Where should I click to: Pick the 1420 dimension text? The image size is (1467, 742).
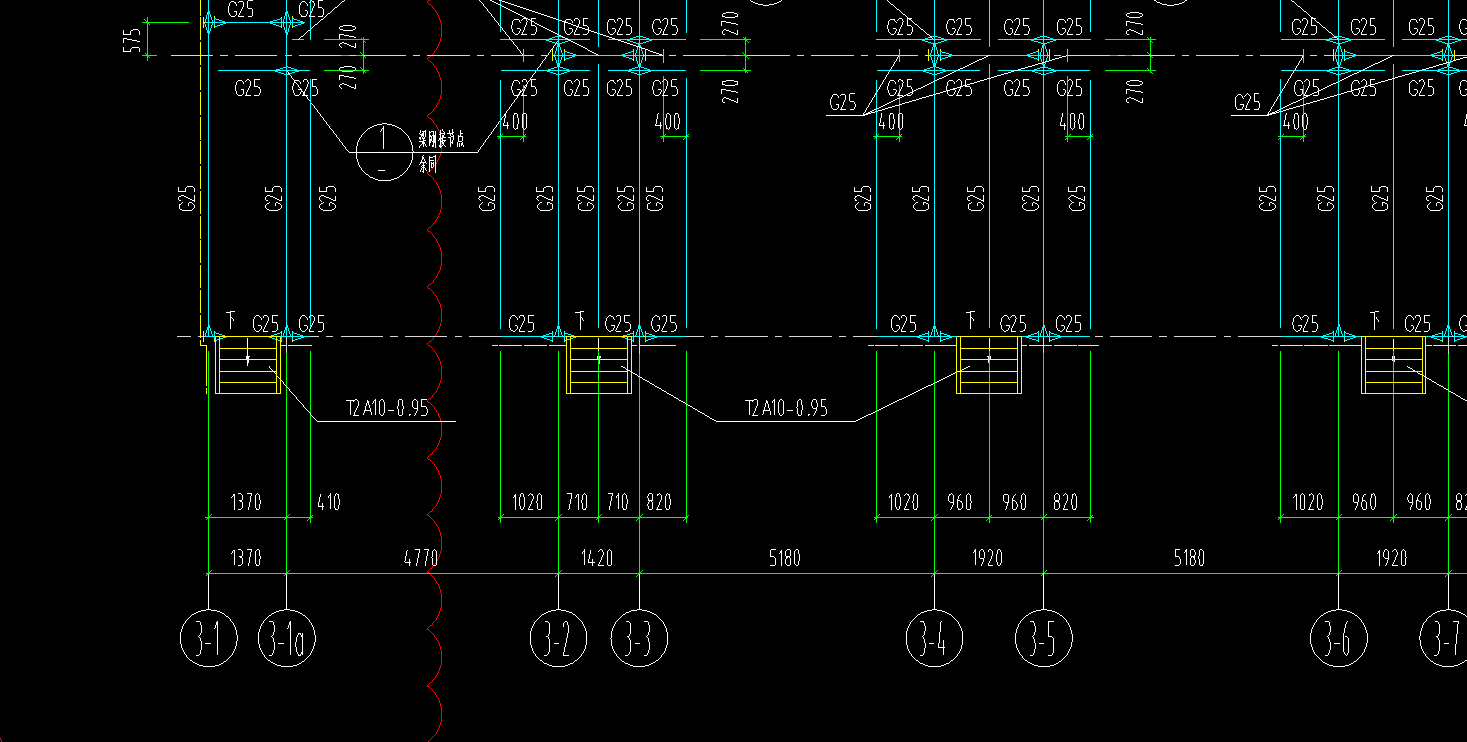point(598,558)
